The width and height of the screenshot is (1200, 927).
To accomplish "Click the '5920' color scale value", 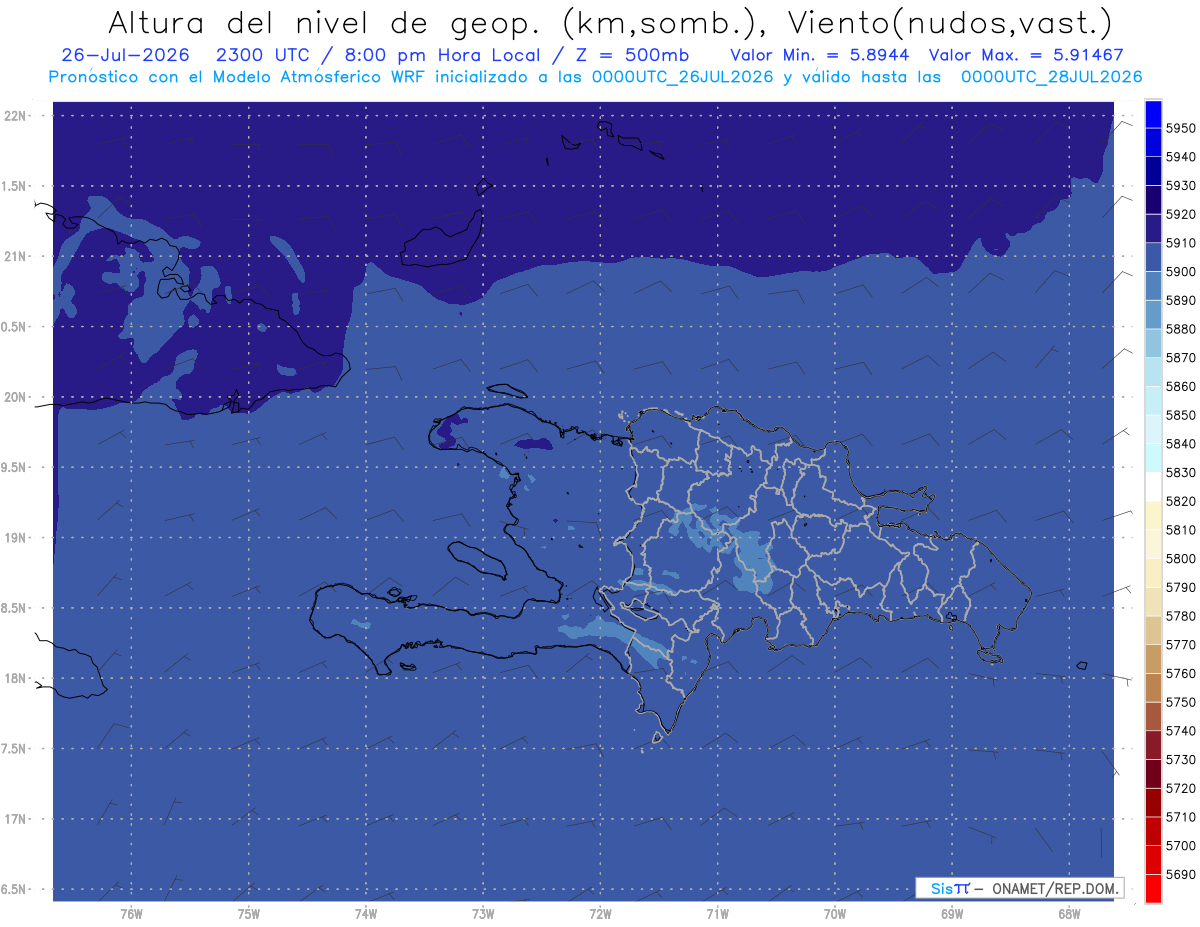I will tap(1181, 215).
